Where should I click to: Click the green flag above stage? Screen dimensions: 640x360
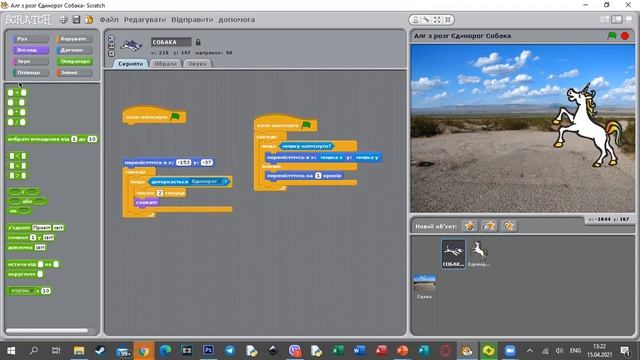(612, 36)
